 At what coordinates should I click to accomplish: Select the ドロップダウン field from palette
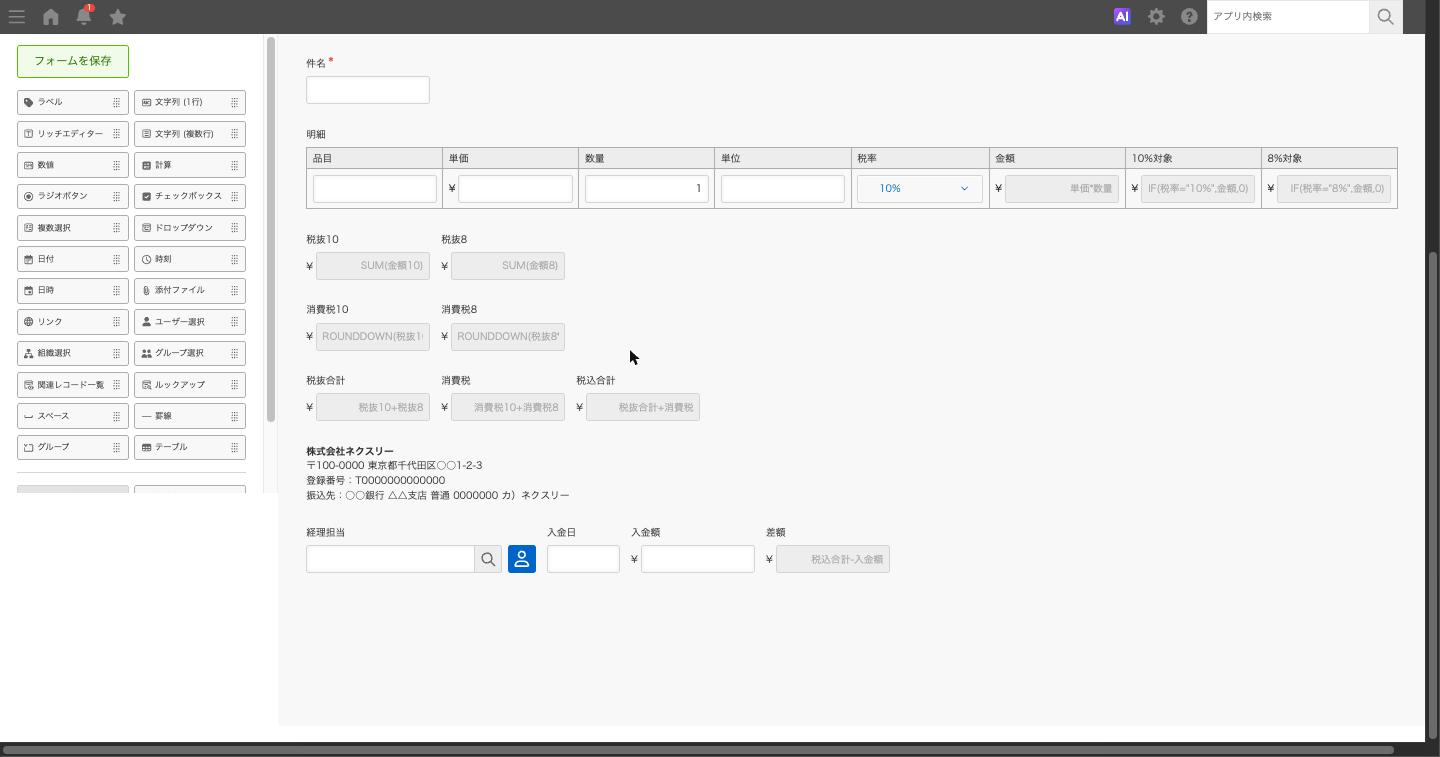tap(190, 228)
